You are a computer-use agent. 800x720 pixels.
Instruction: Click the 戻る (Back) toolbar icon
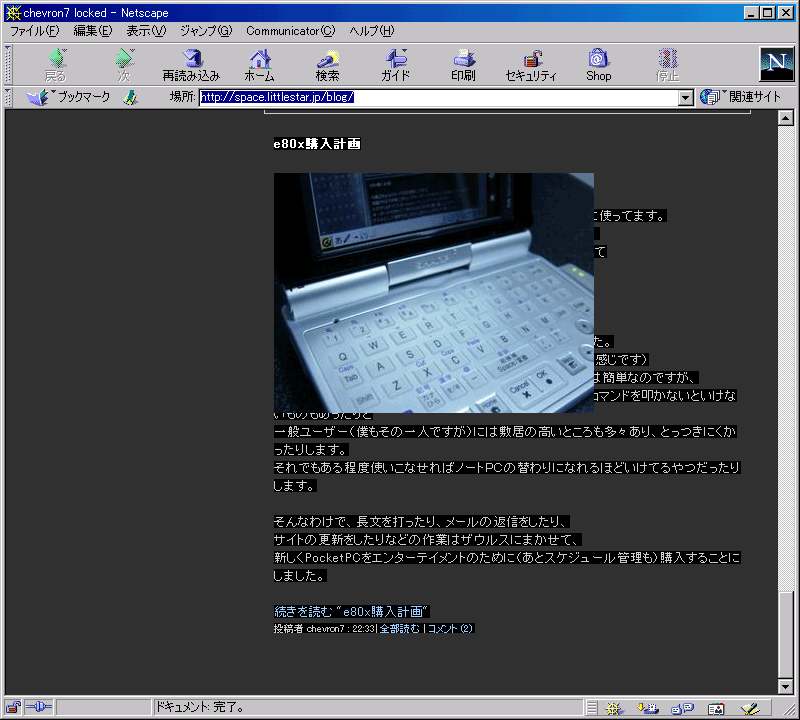point(56,65)
